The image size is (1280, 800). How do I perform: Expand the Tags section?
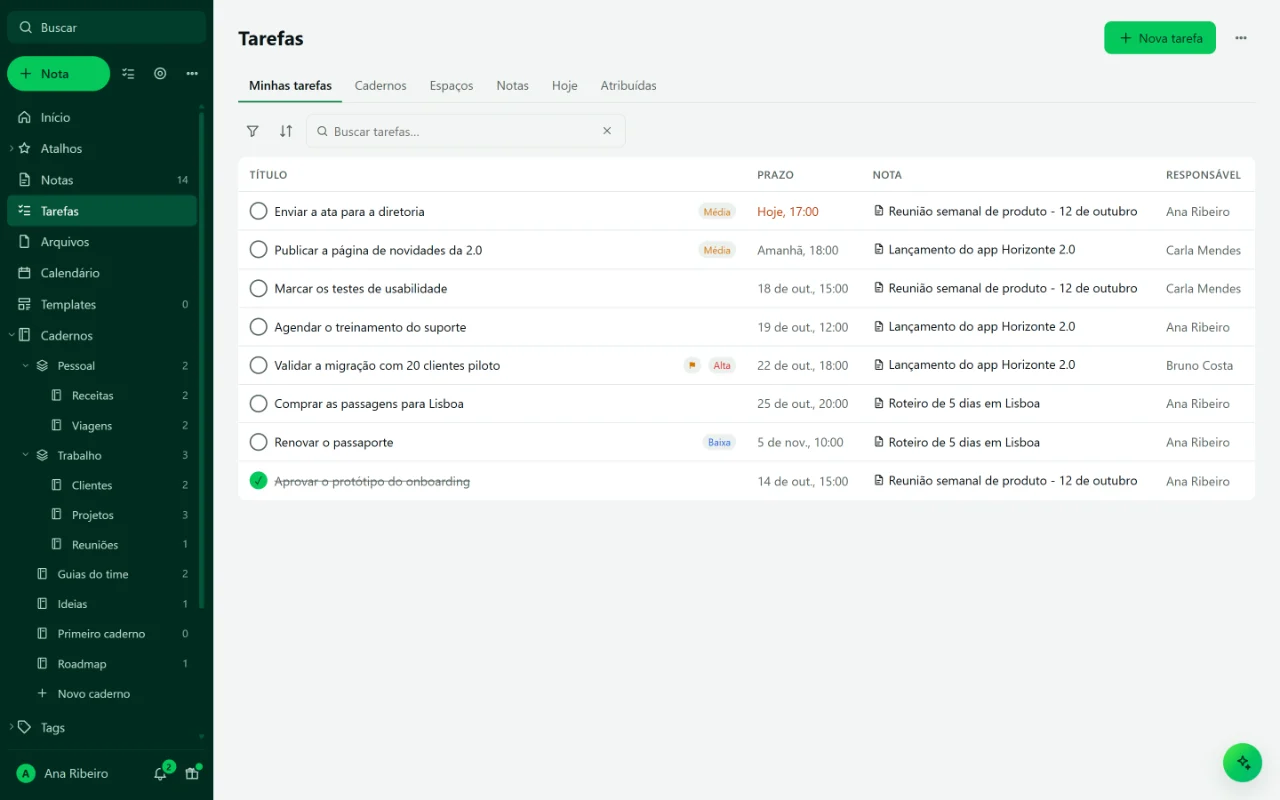tap(11, 728)
